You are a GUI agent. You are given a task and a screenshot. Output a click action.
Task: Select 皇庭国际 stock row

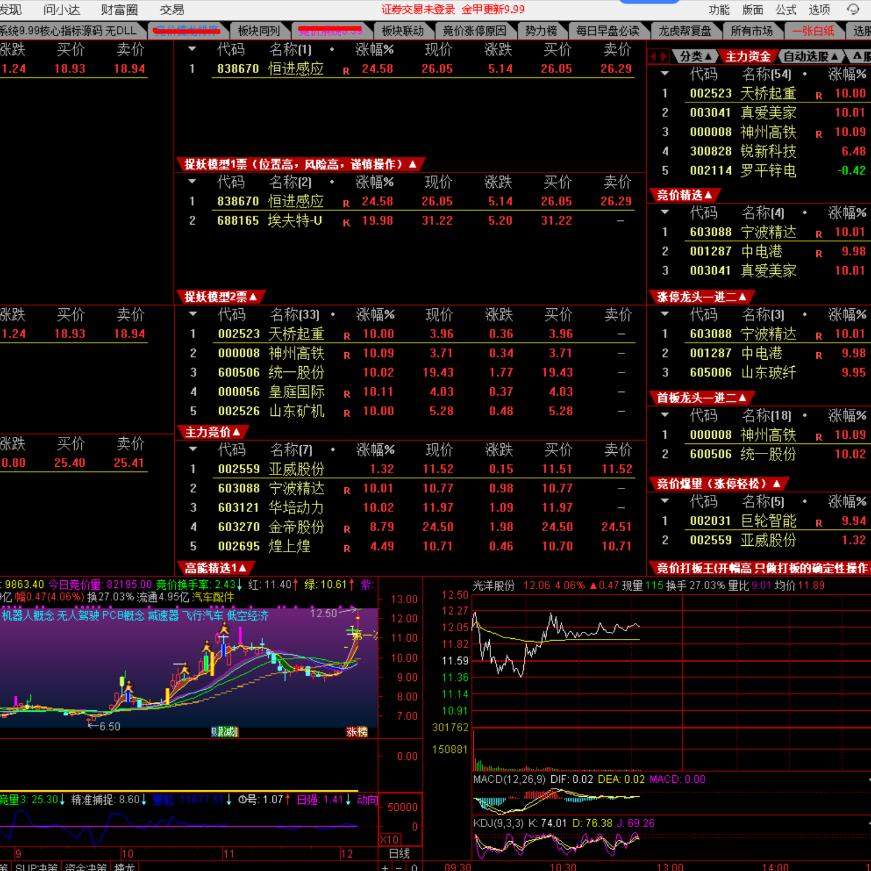(x=411, y=392)
